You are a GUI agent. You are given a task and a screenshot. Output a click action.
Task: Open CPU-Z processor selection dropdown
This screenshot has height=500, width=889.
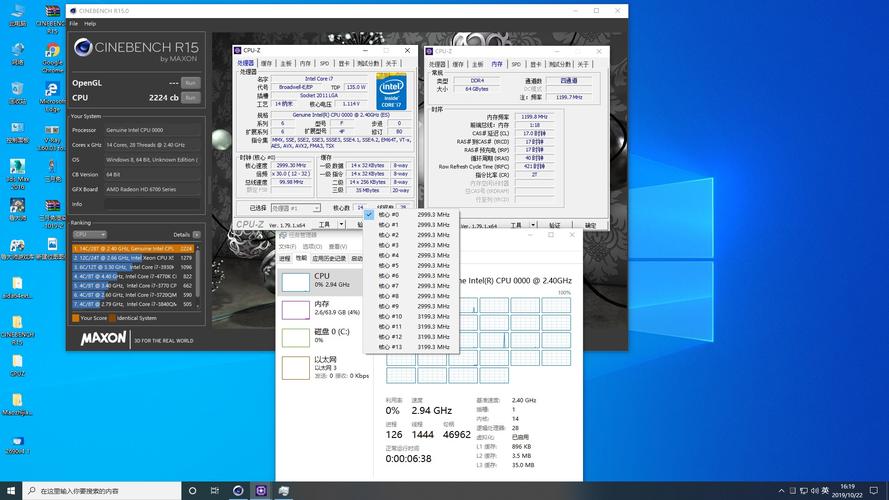pos(295,208)
